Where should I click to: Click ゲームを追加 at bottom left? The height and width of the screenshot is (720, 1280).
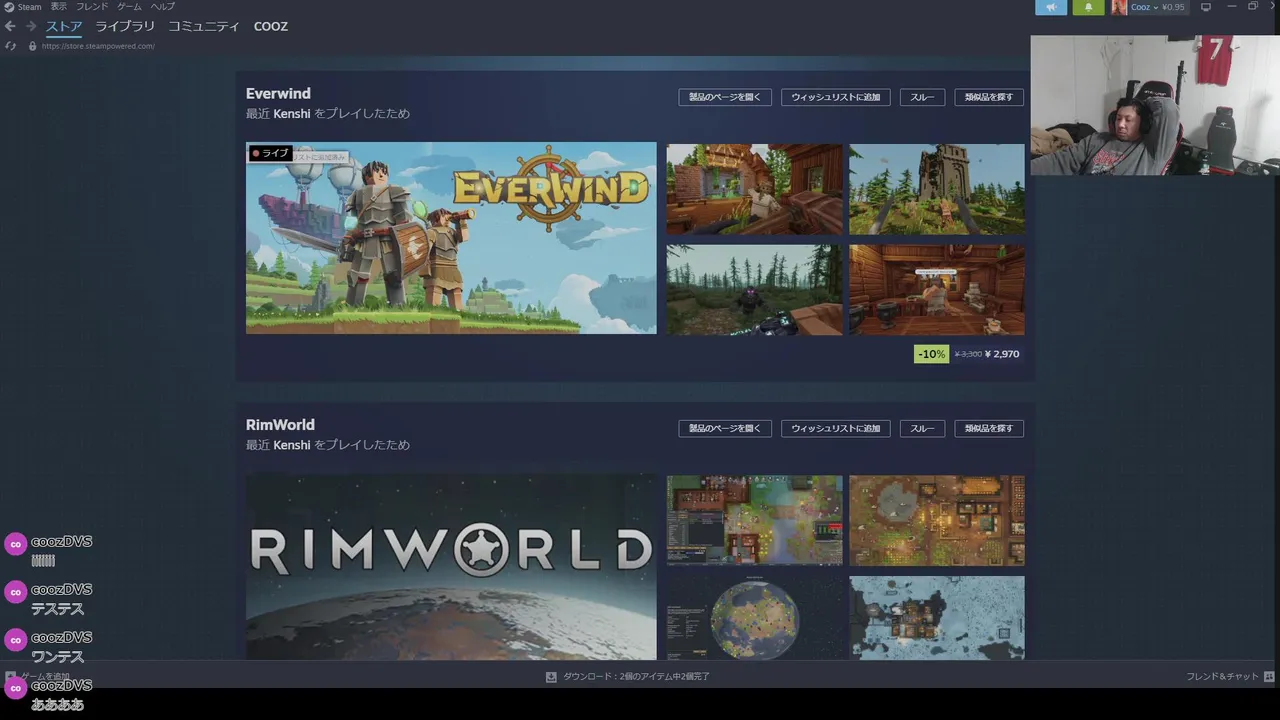click(45, 676)
